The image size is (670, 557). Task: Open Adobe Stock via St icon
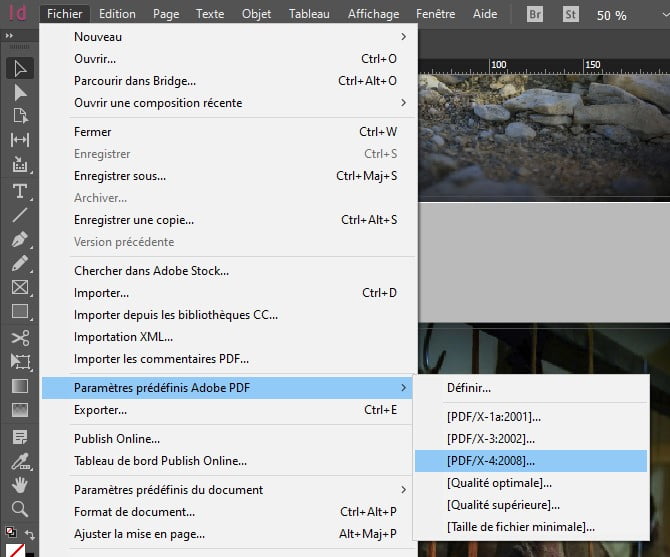[572, 15]
